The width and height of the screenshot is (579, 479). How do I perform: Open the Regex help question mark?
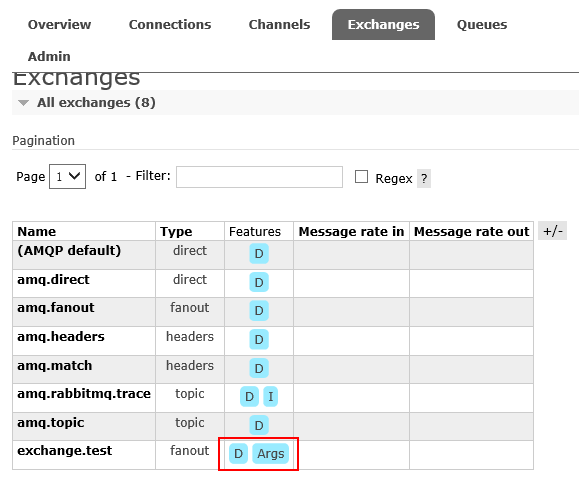(x=424, y=179)
